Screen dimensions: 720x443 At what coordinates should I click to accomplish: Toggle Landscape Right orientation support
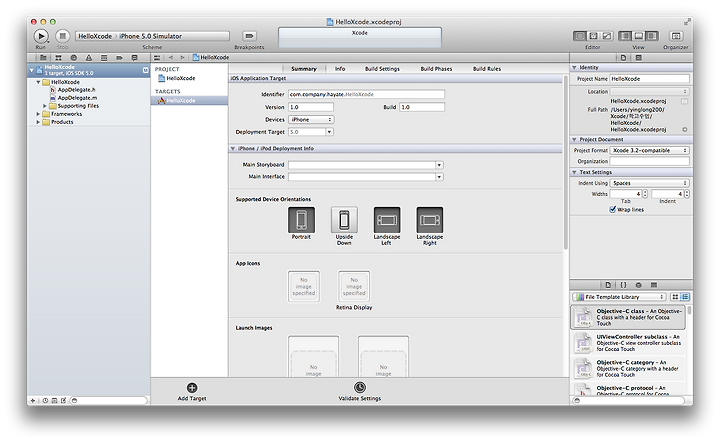[x=429, y=220]
